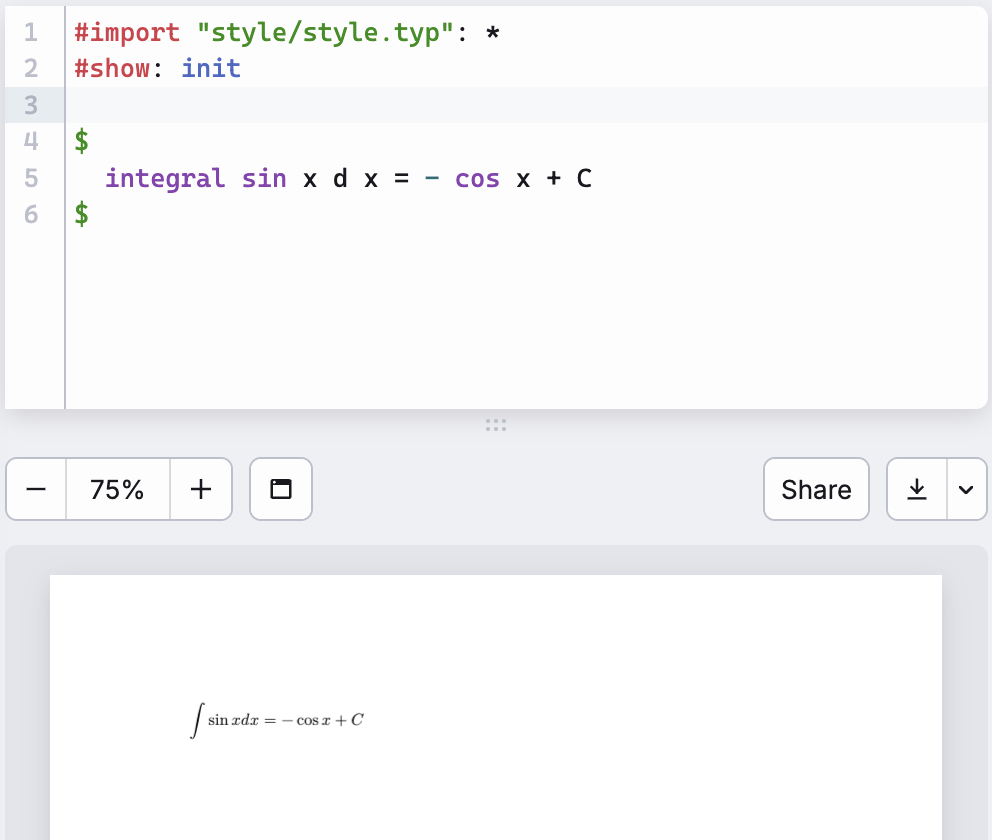The image size is (992, 840).
Task: Click the equals sign on line 5
Action: 401,179
